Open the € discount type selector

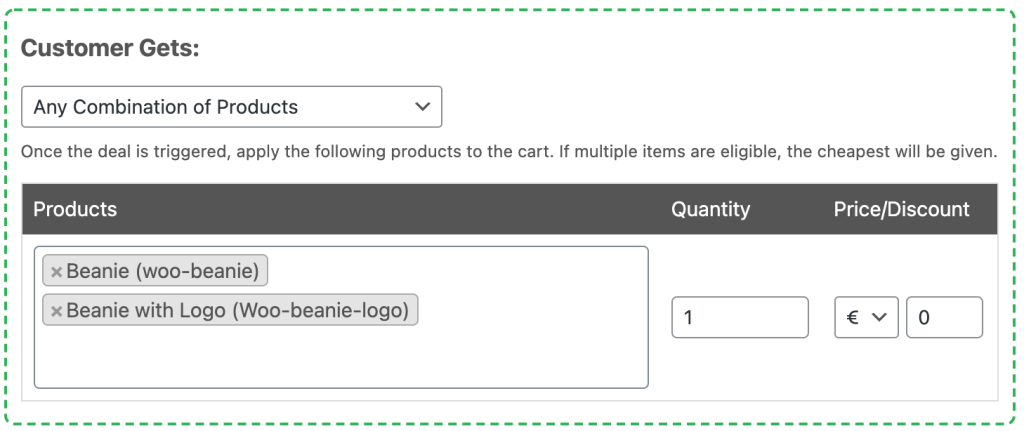point(866,317)
